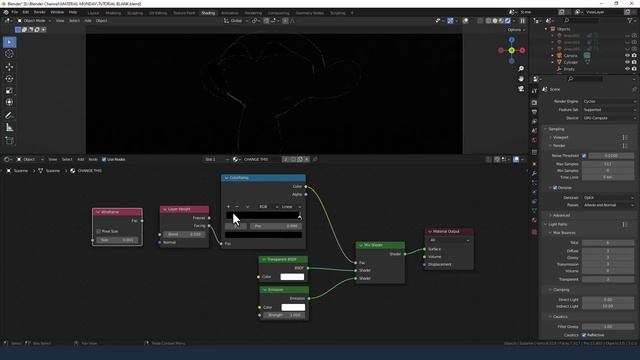Screen dimensions: 640x360
Task: Hide the Empty object in outliner
Action: [627, 69]
